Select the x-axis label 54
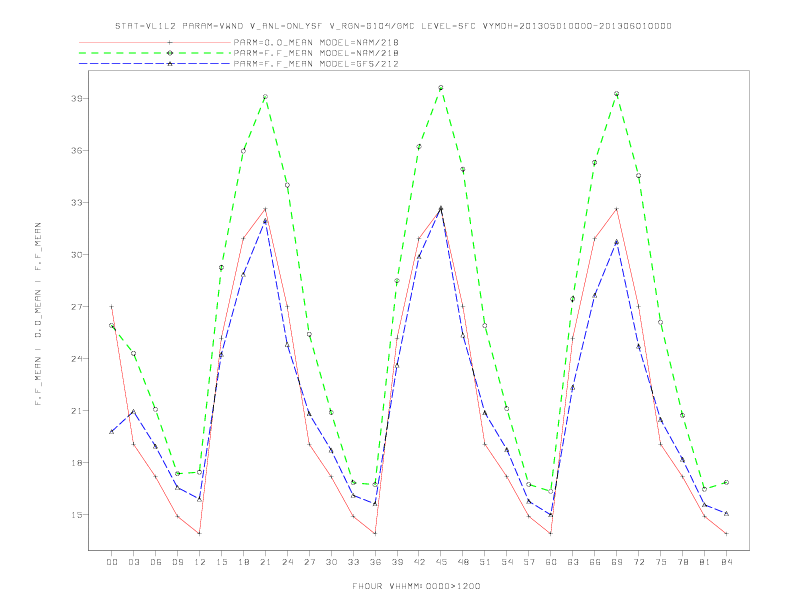The width and height of the screenshot is (792, 612). (x=507, y=562)
